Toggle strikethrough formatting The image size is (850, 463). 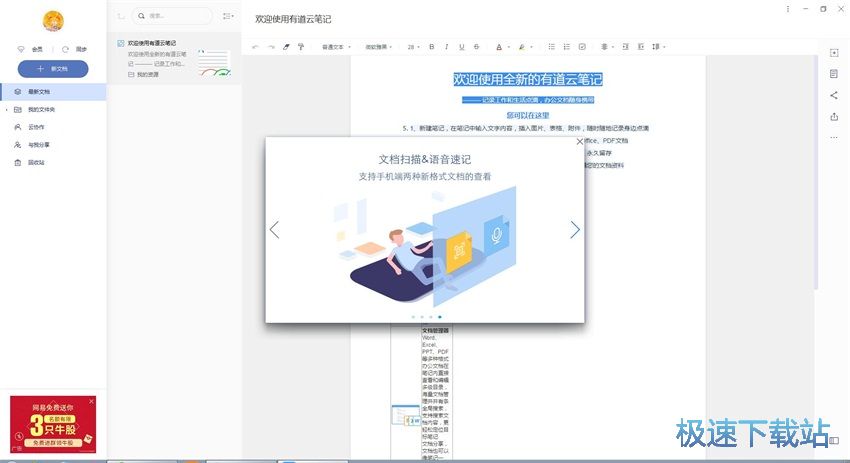tap(476, 47)
